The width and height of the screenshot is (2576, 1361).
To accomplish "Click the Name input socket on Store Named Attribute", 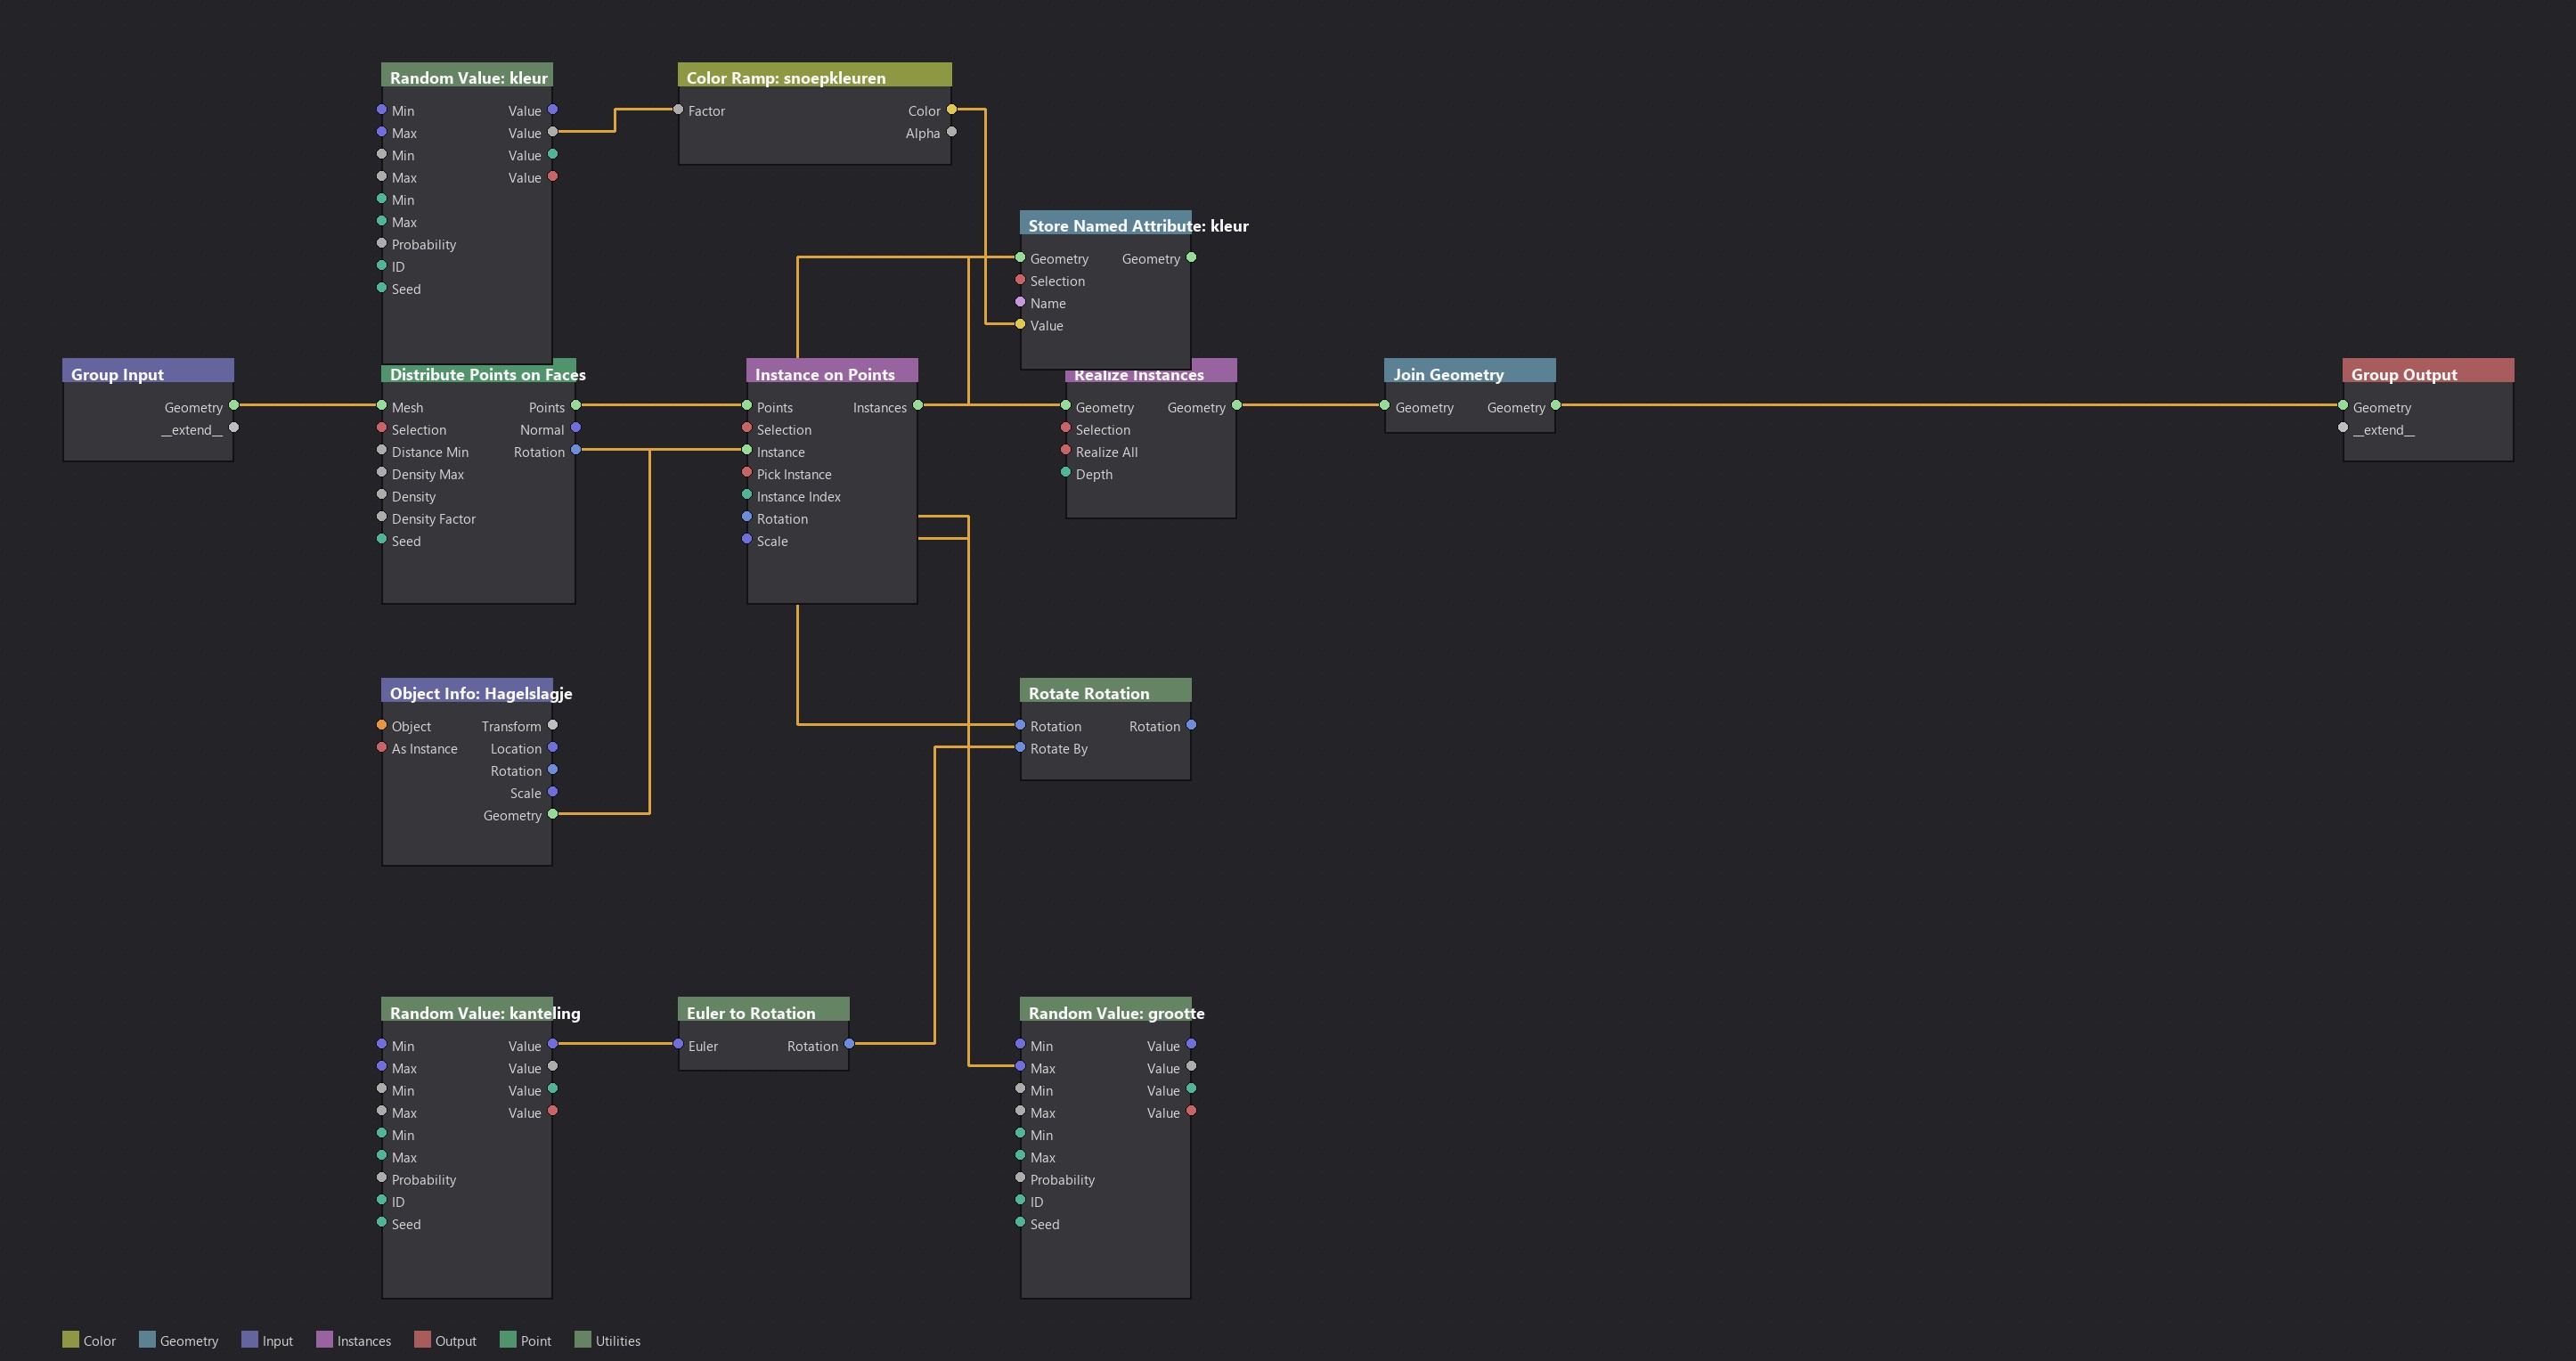I will pyautogui.click(x=1020, y=302).
